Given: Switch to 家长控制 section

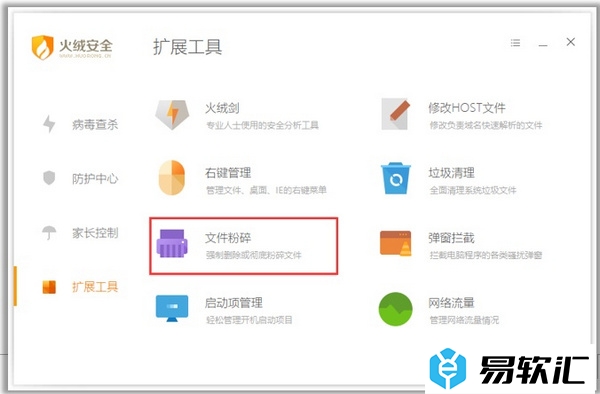Looking at the screenshot, I should coord(95,233).
